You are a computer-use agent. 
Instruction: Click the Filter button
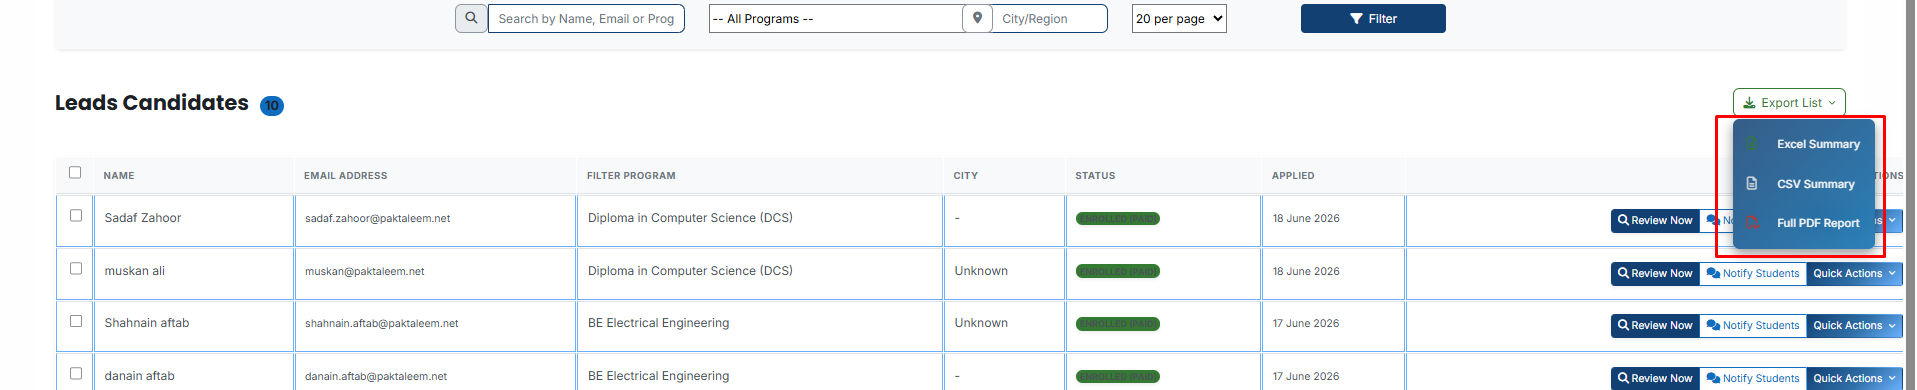1373,18
